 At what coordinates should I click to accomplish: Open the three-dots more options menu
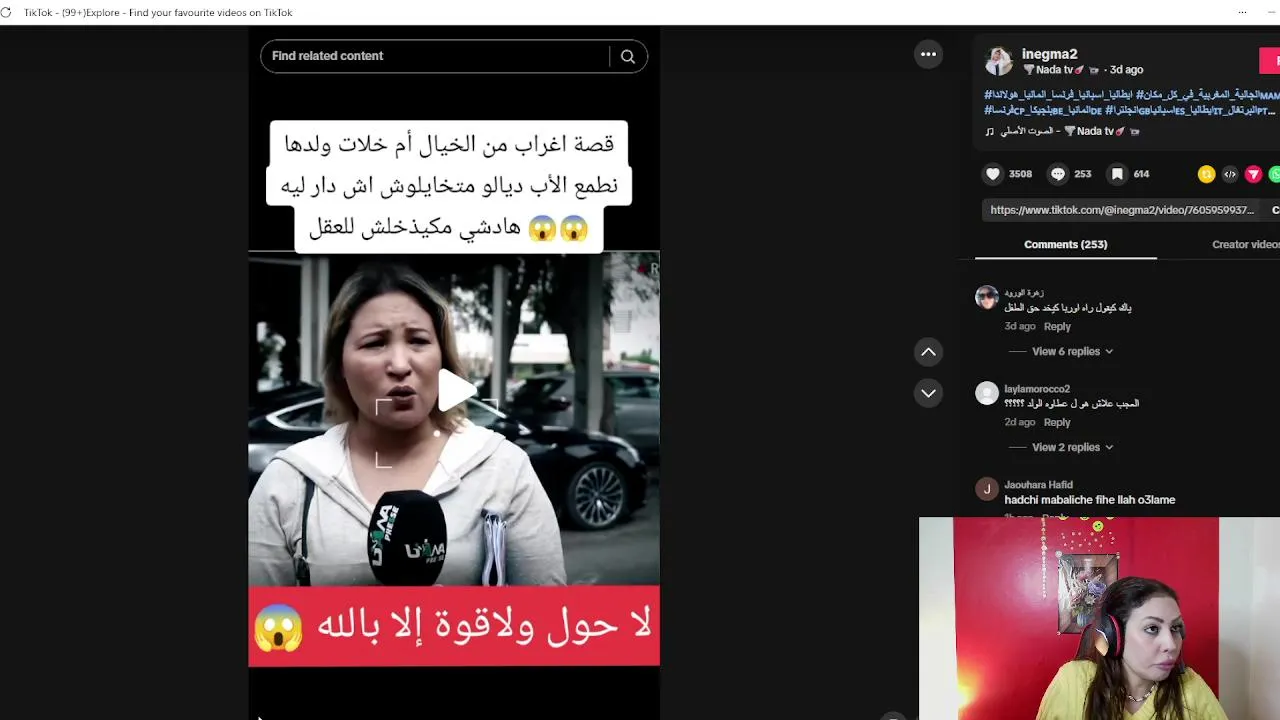pyautogui.click(x=928, y=55)
